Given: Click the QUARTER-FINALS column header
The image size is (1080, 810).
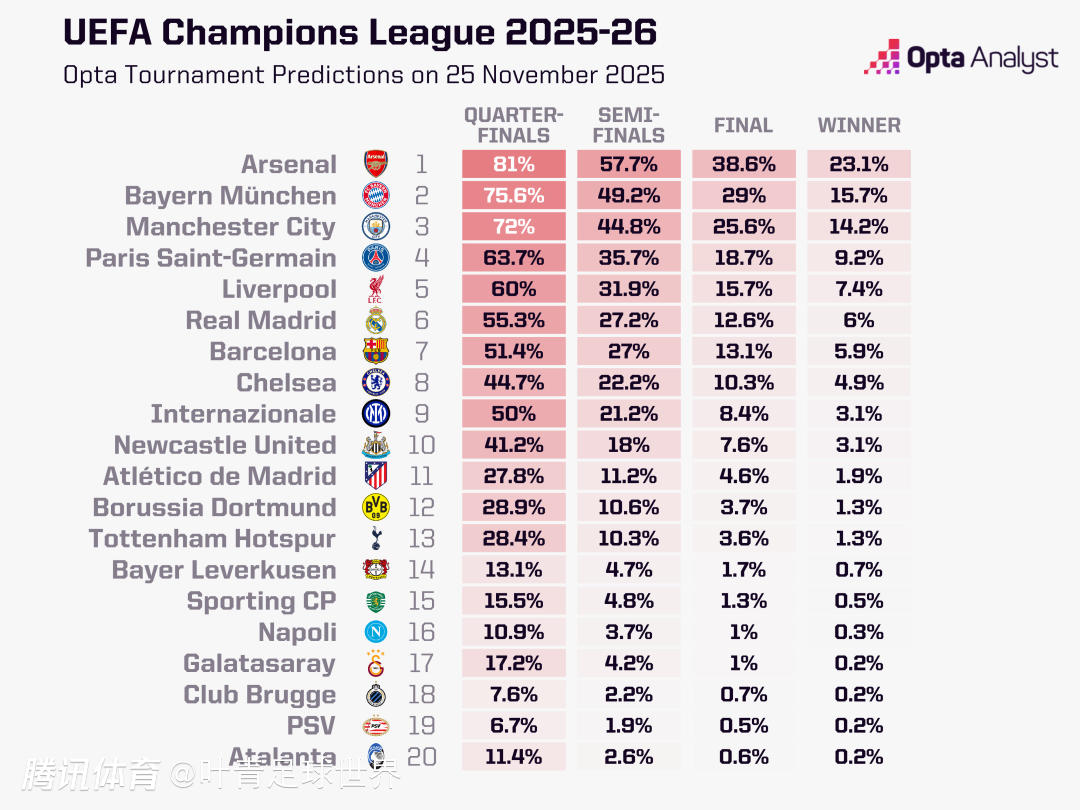Looking at the screenshot, I should click(x=513, y=125).
